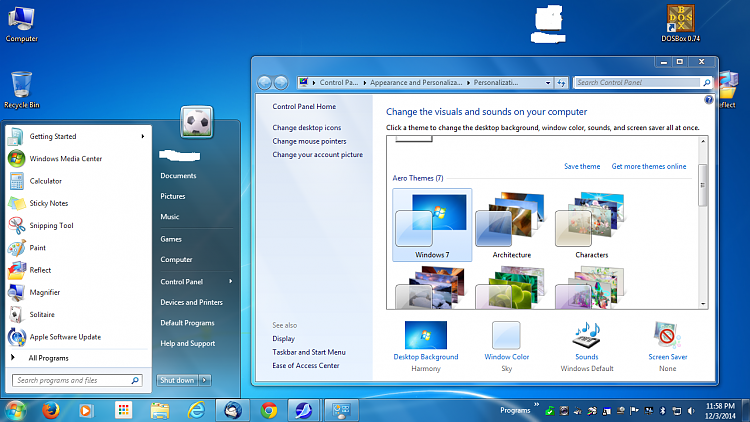Click breadcrumb arrow after Control Panel
The height and width of the screenshot is (422, 750).
click(x=364, y=83)
